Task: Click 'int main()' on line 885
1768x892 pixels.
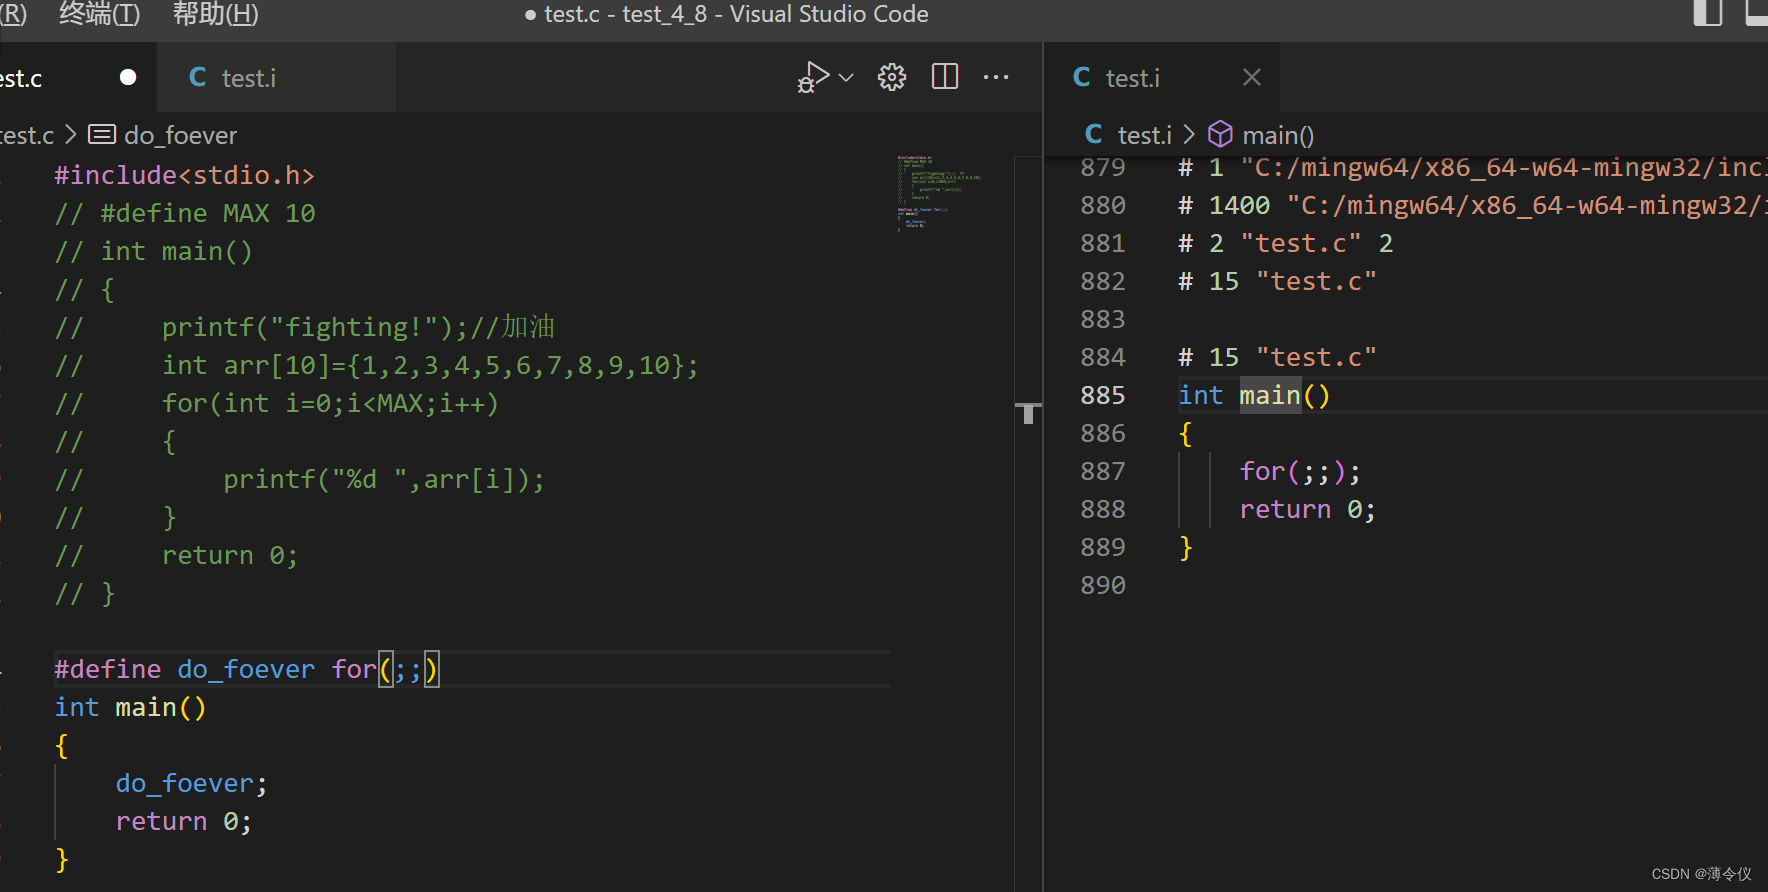Action: tap(1254, 395)
